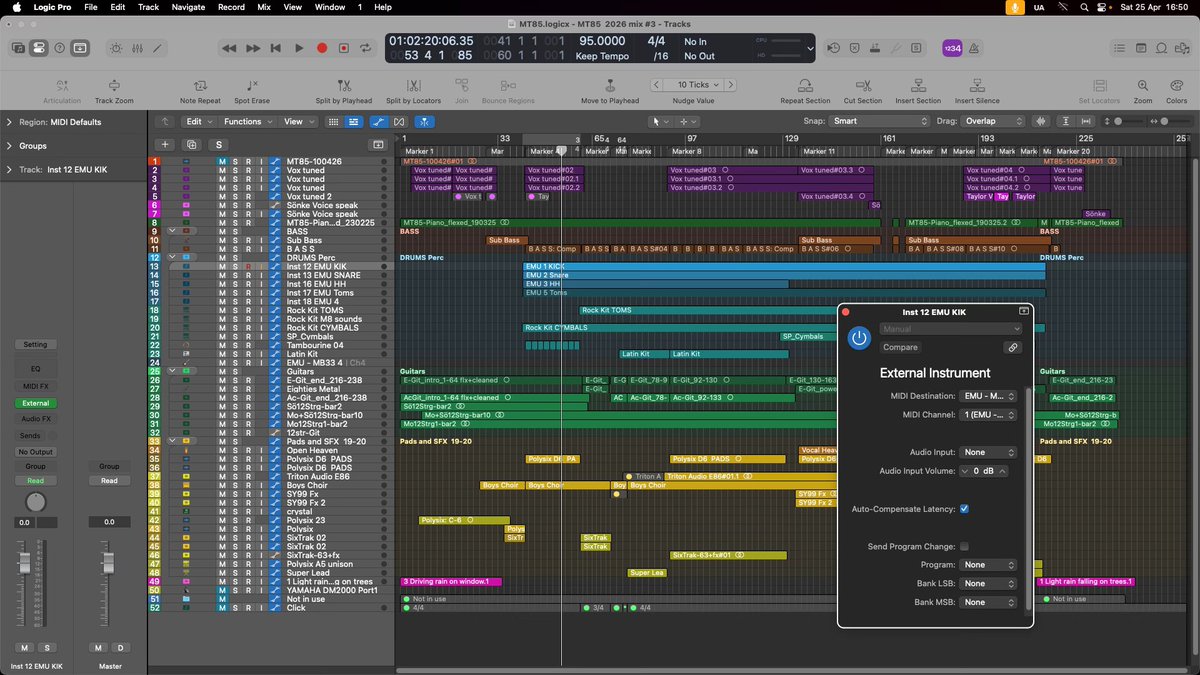Expand the Groups inspector section

tap(10, 146)
